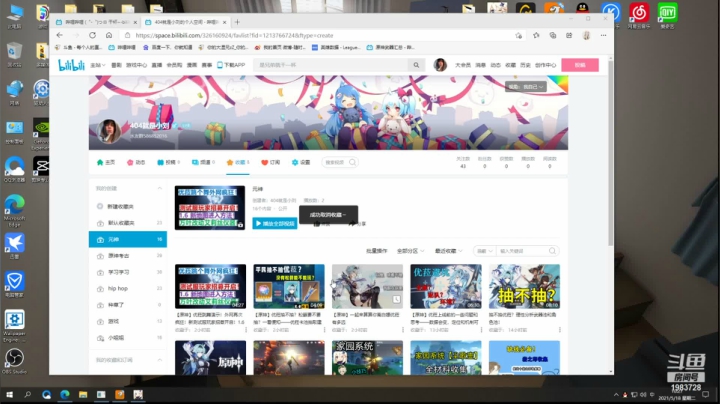Select 原神考古 folder
Viewport: 720px width, 404px height.
128,256
